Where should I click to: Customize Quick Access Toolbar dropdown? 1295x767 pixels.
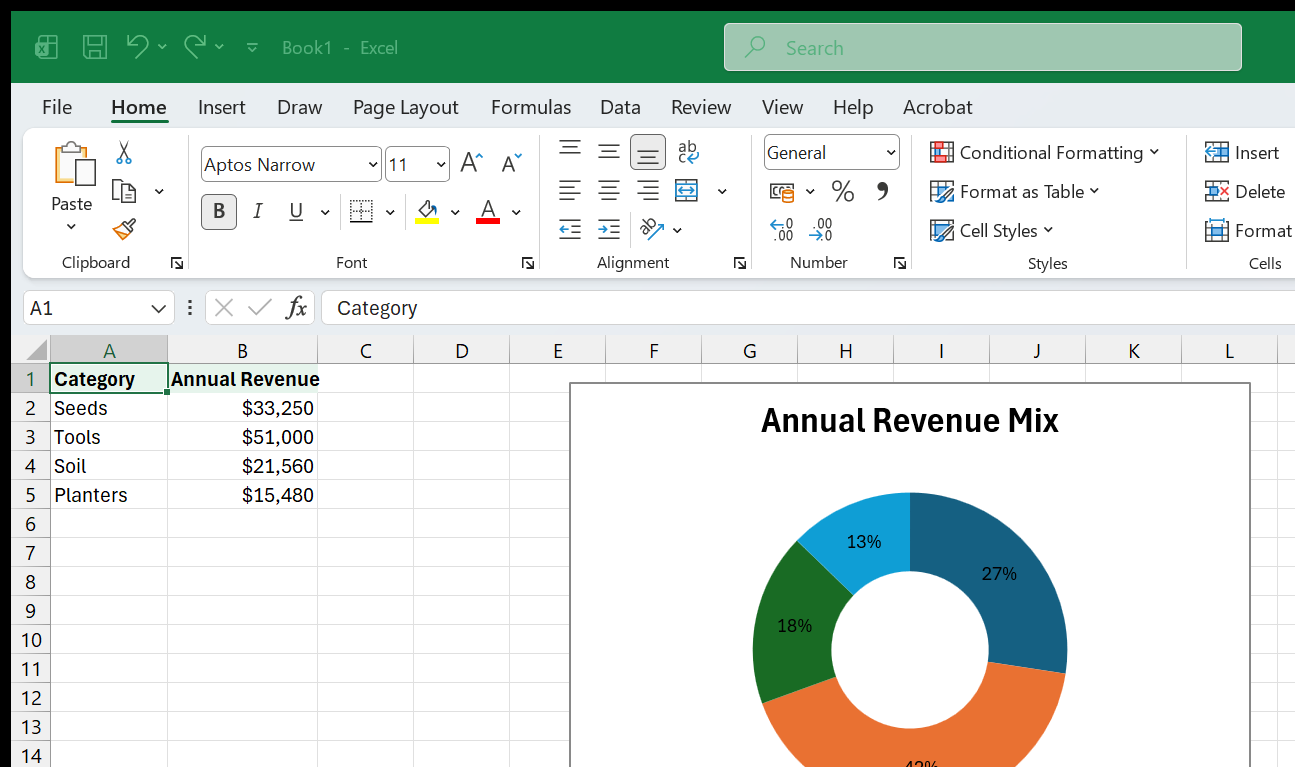point(252,47)
